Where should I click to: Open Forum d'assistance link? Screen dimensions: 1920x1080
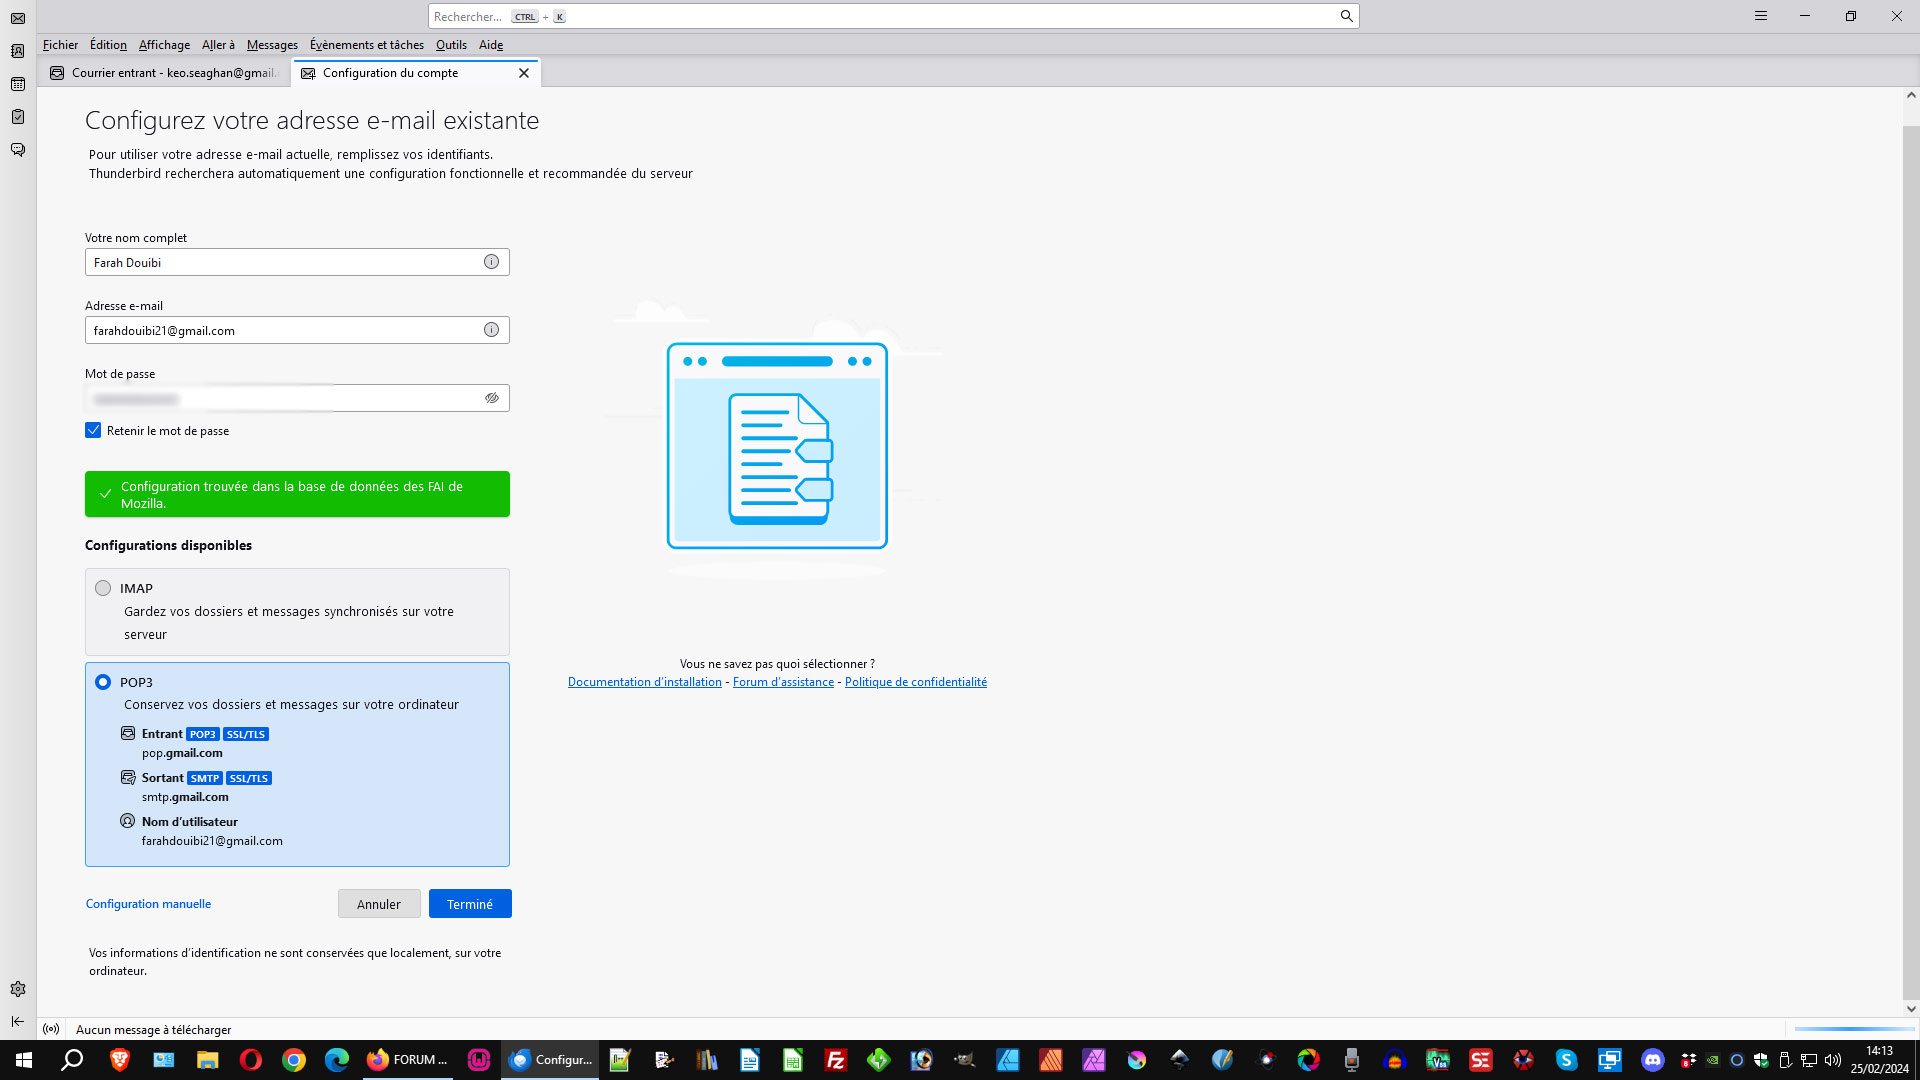[x=783, y=682]
